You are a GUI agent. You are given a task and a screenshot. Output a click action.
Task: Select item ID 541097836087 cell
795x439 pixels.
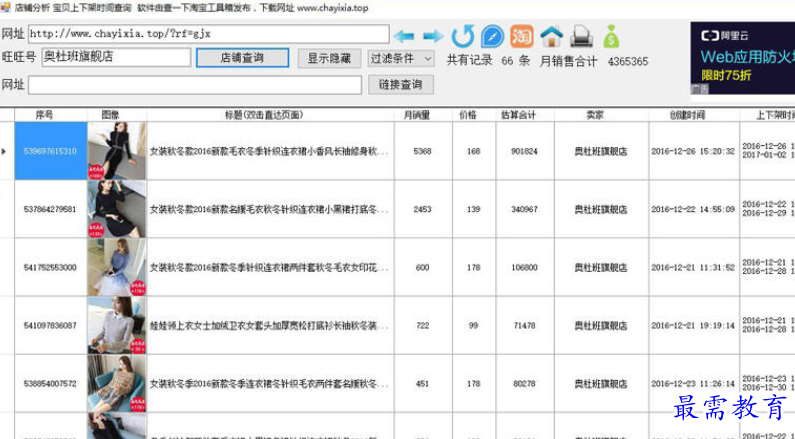tap(51, 325)
